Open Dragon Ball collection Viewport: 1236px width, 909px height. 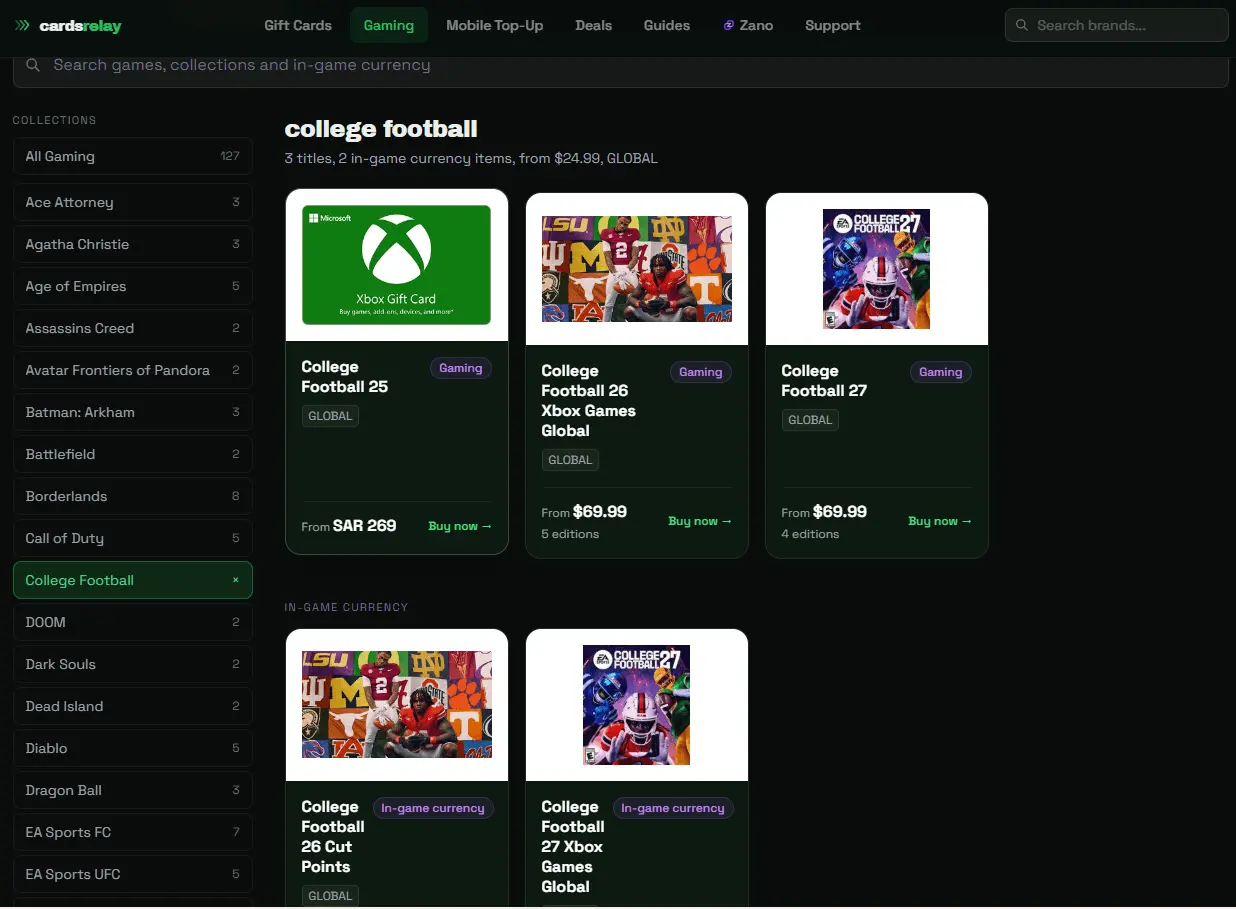(133, 790)
